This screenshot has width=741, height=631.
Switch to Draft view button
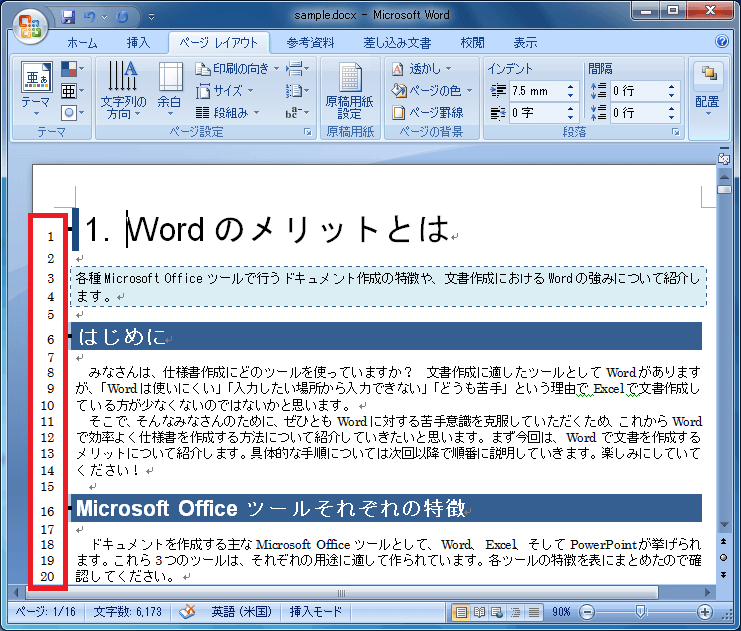534,613
